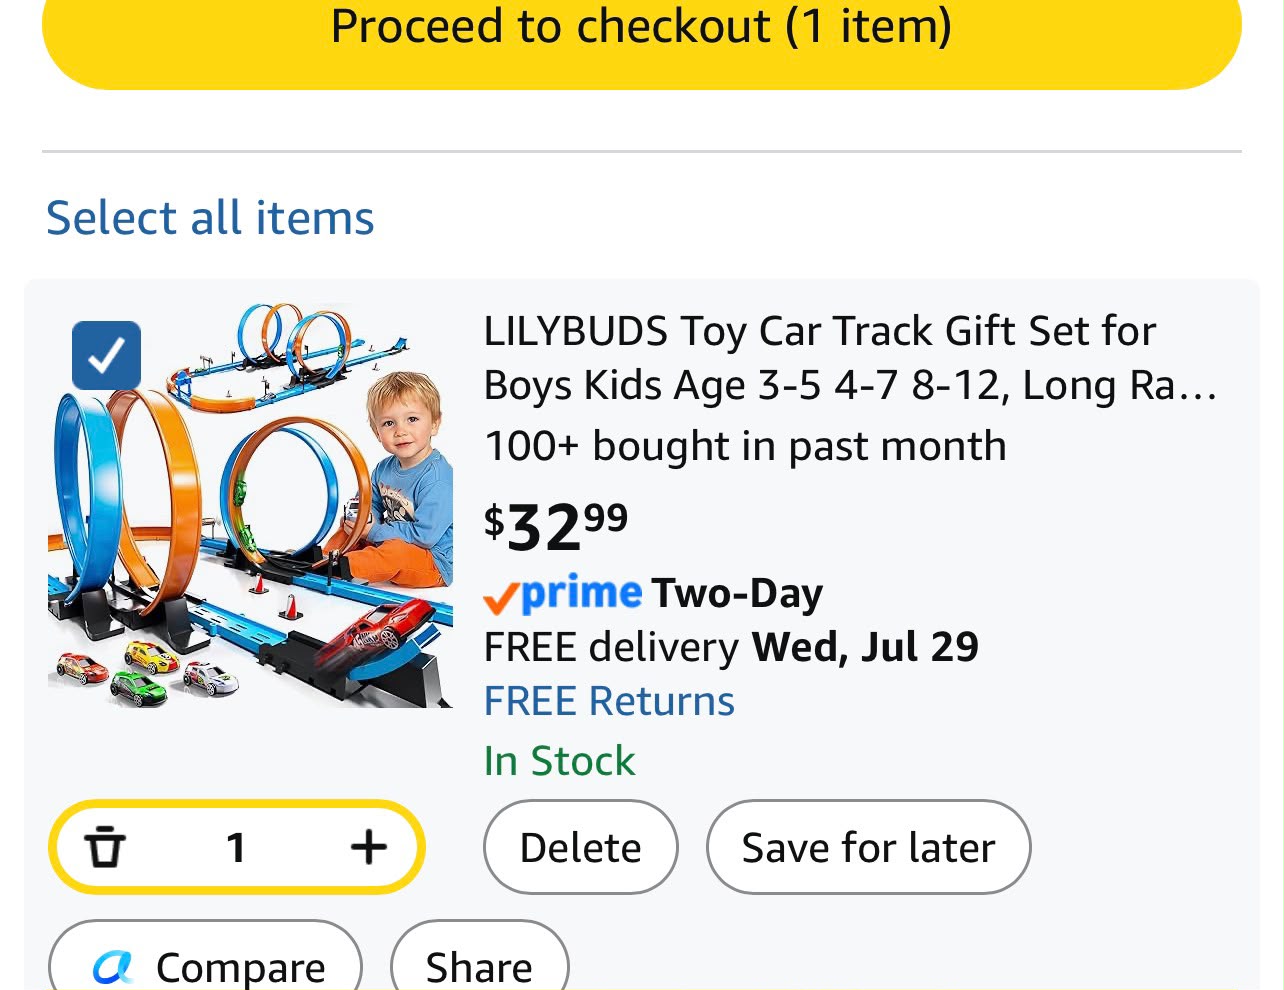Delete the item from cart
Image resolution: width=1284 pixels, height=990 pixels.
(581, 847)
